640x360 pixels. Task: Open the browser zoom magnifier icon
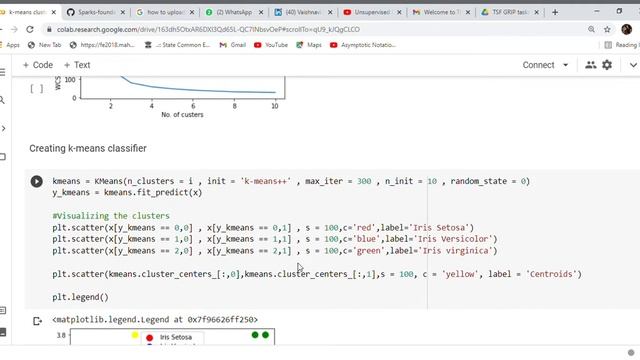(591, 29)
